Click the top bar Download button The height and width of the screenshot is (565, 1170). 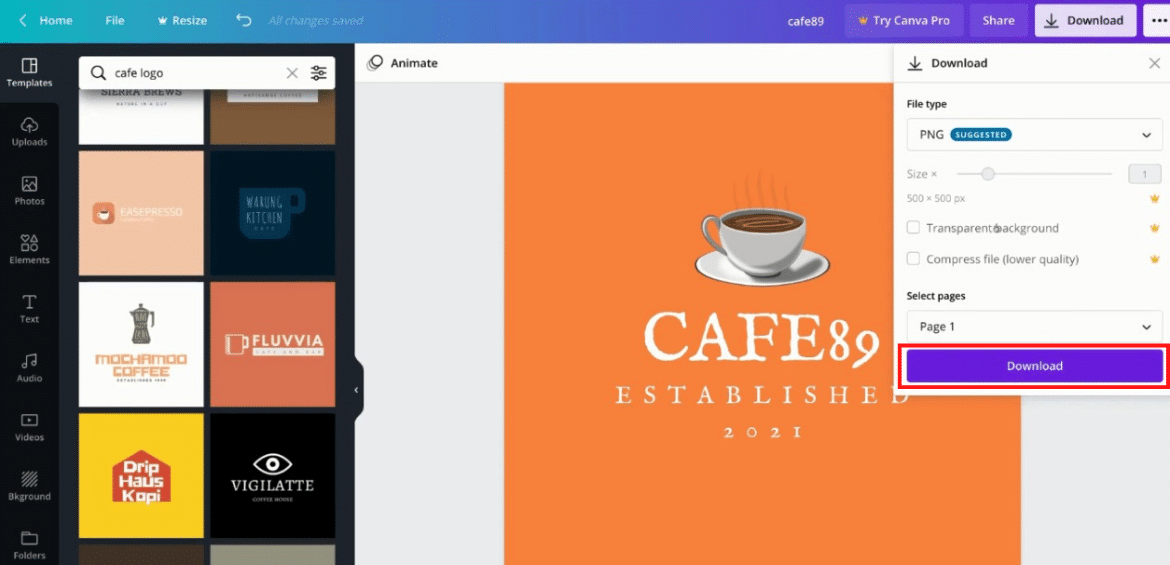tap(1085, 21)
